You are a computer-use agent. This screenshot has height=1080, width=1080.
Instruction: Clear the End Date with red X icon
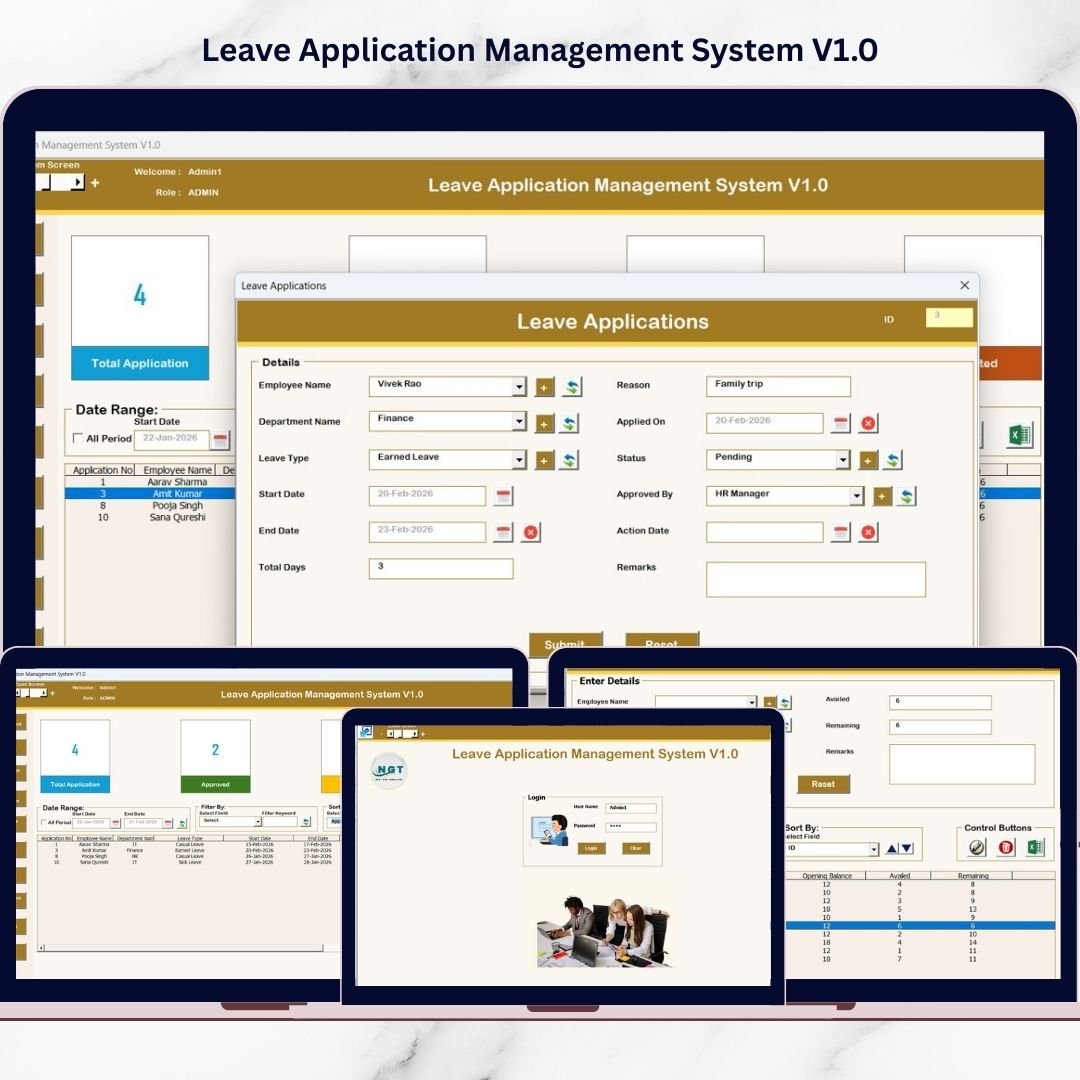531,532
